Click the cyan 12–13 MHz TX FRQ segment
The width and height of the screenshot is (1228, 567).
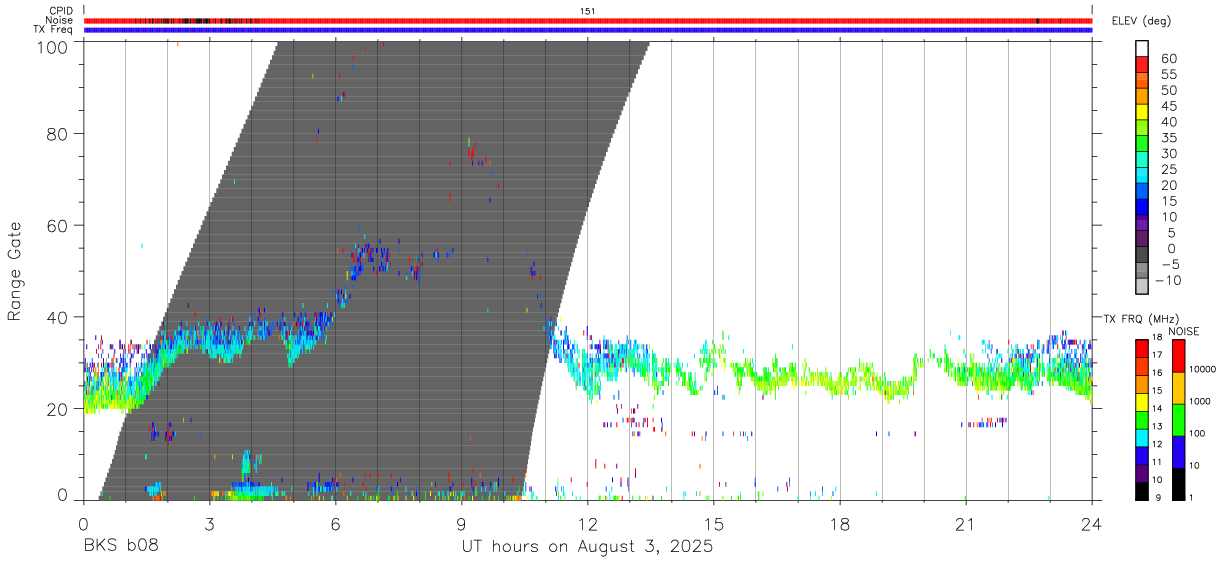(1142, 436)
